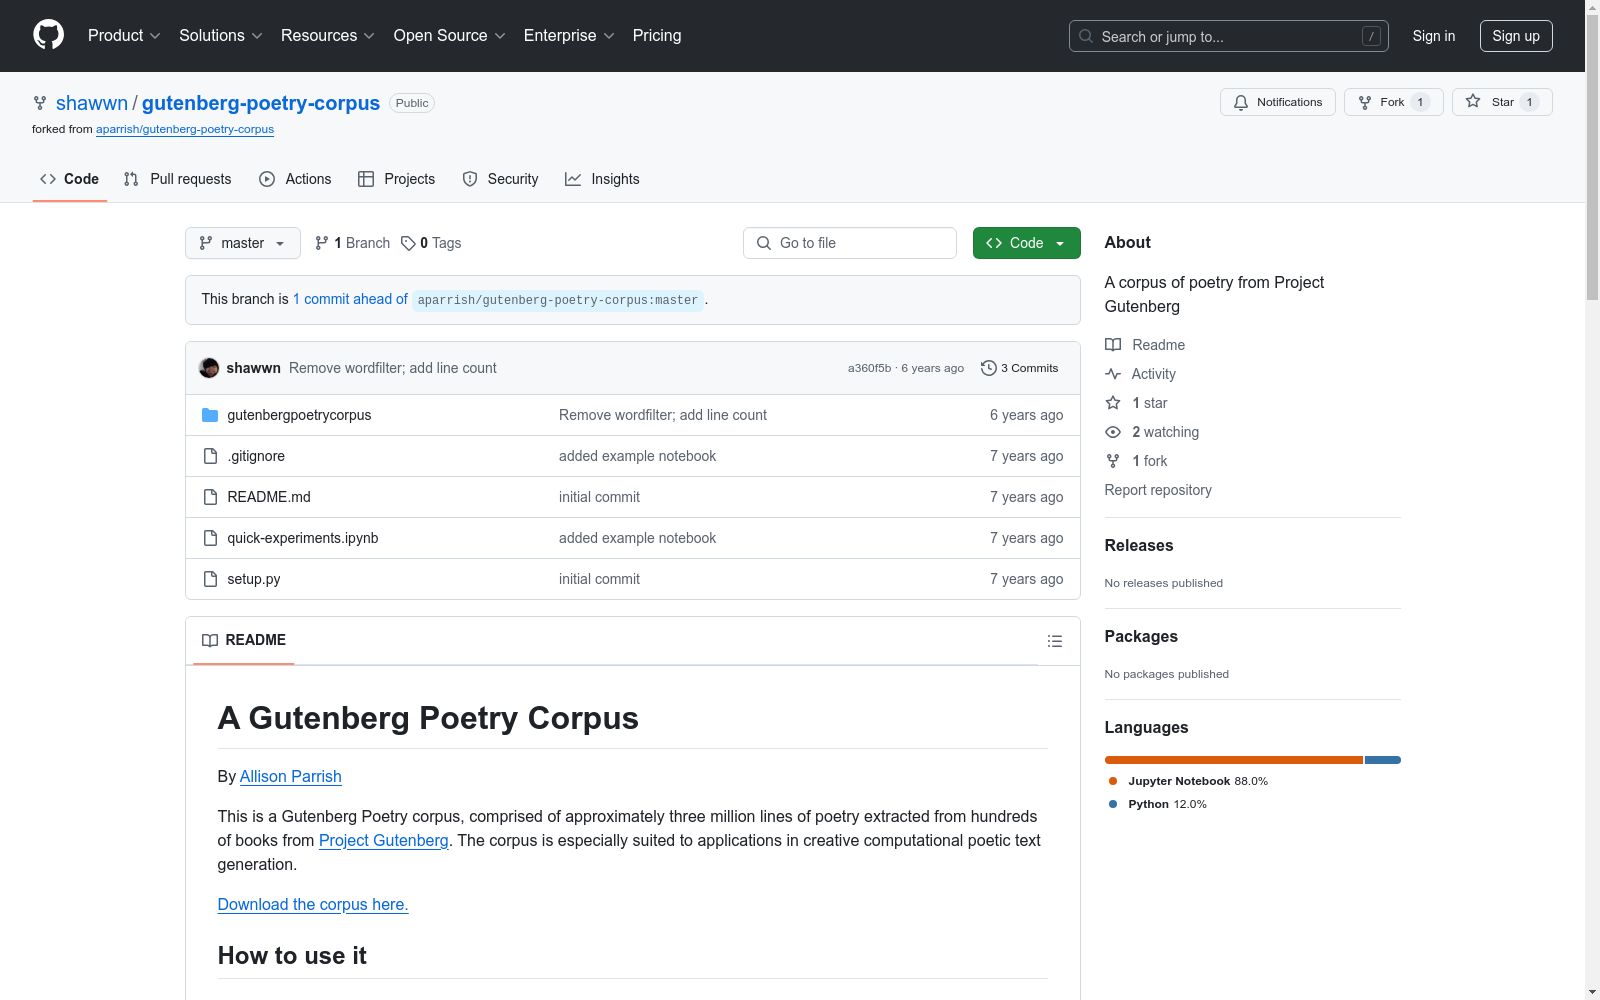Click shawwn's avatar in commit bar

(209, 368)
